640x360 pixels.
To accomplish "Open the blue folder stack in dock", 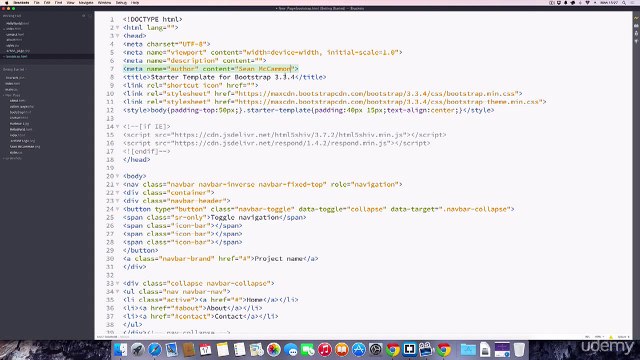I will point(468,350).
